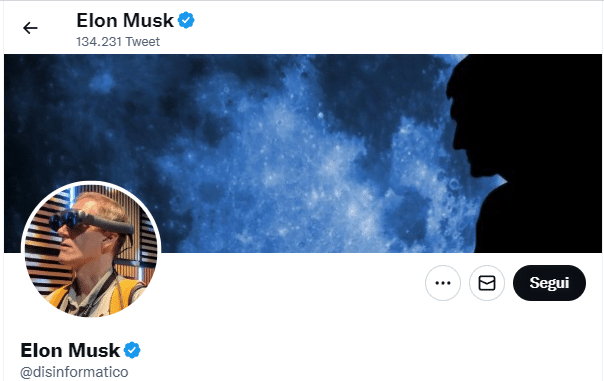This screenshot has width=604, height=381.
Task: Click the Elon Musk header title
Action: [x=125, y=20]
